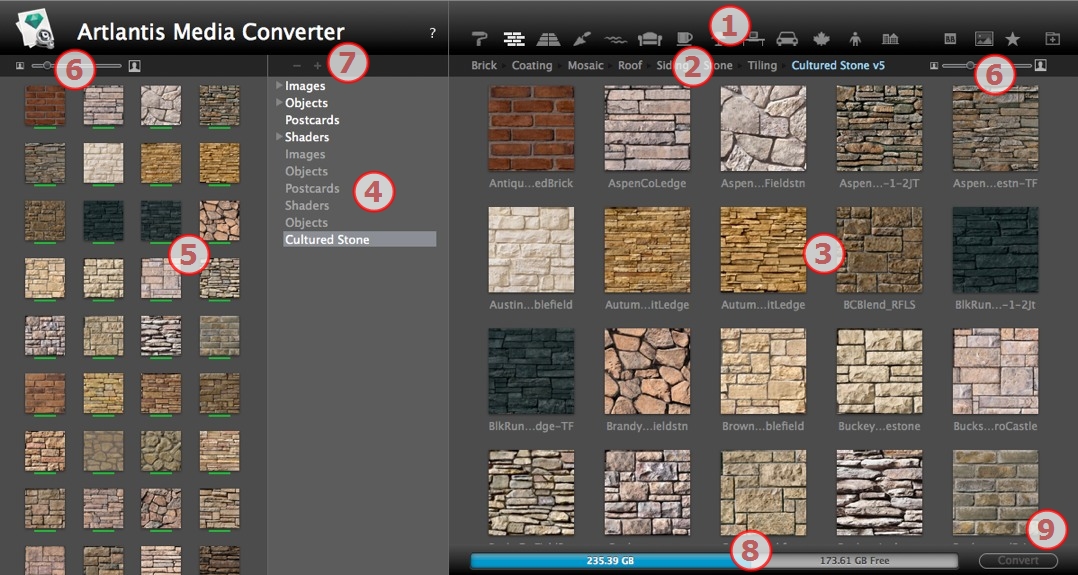Open the Tiling breadcrumb category
The image size is (1078, 575).
click(762, 66)
